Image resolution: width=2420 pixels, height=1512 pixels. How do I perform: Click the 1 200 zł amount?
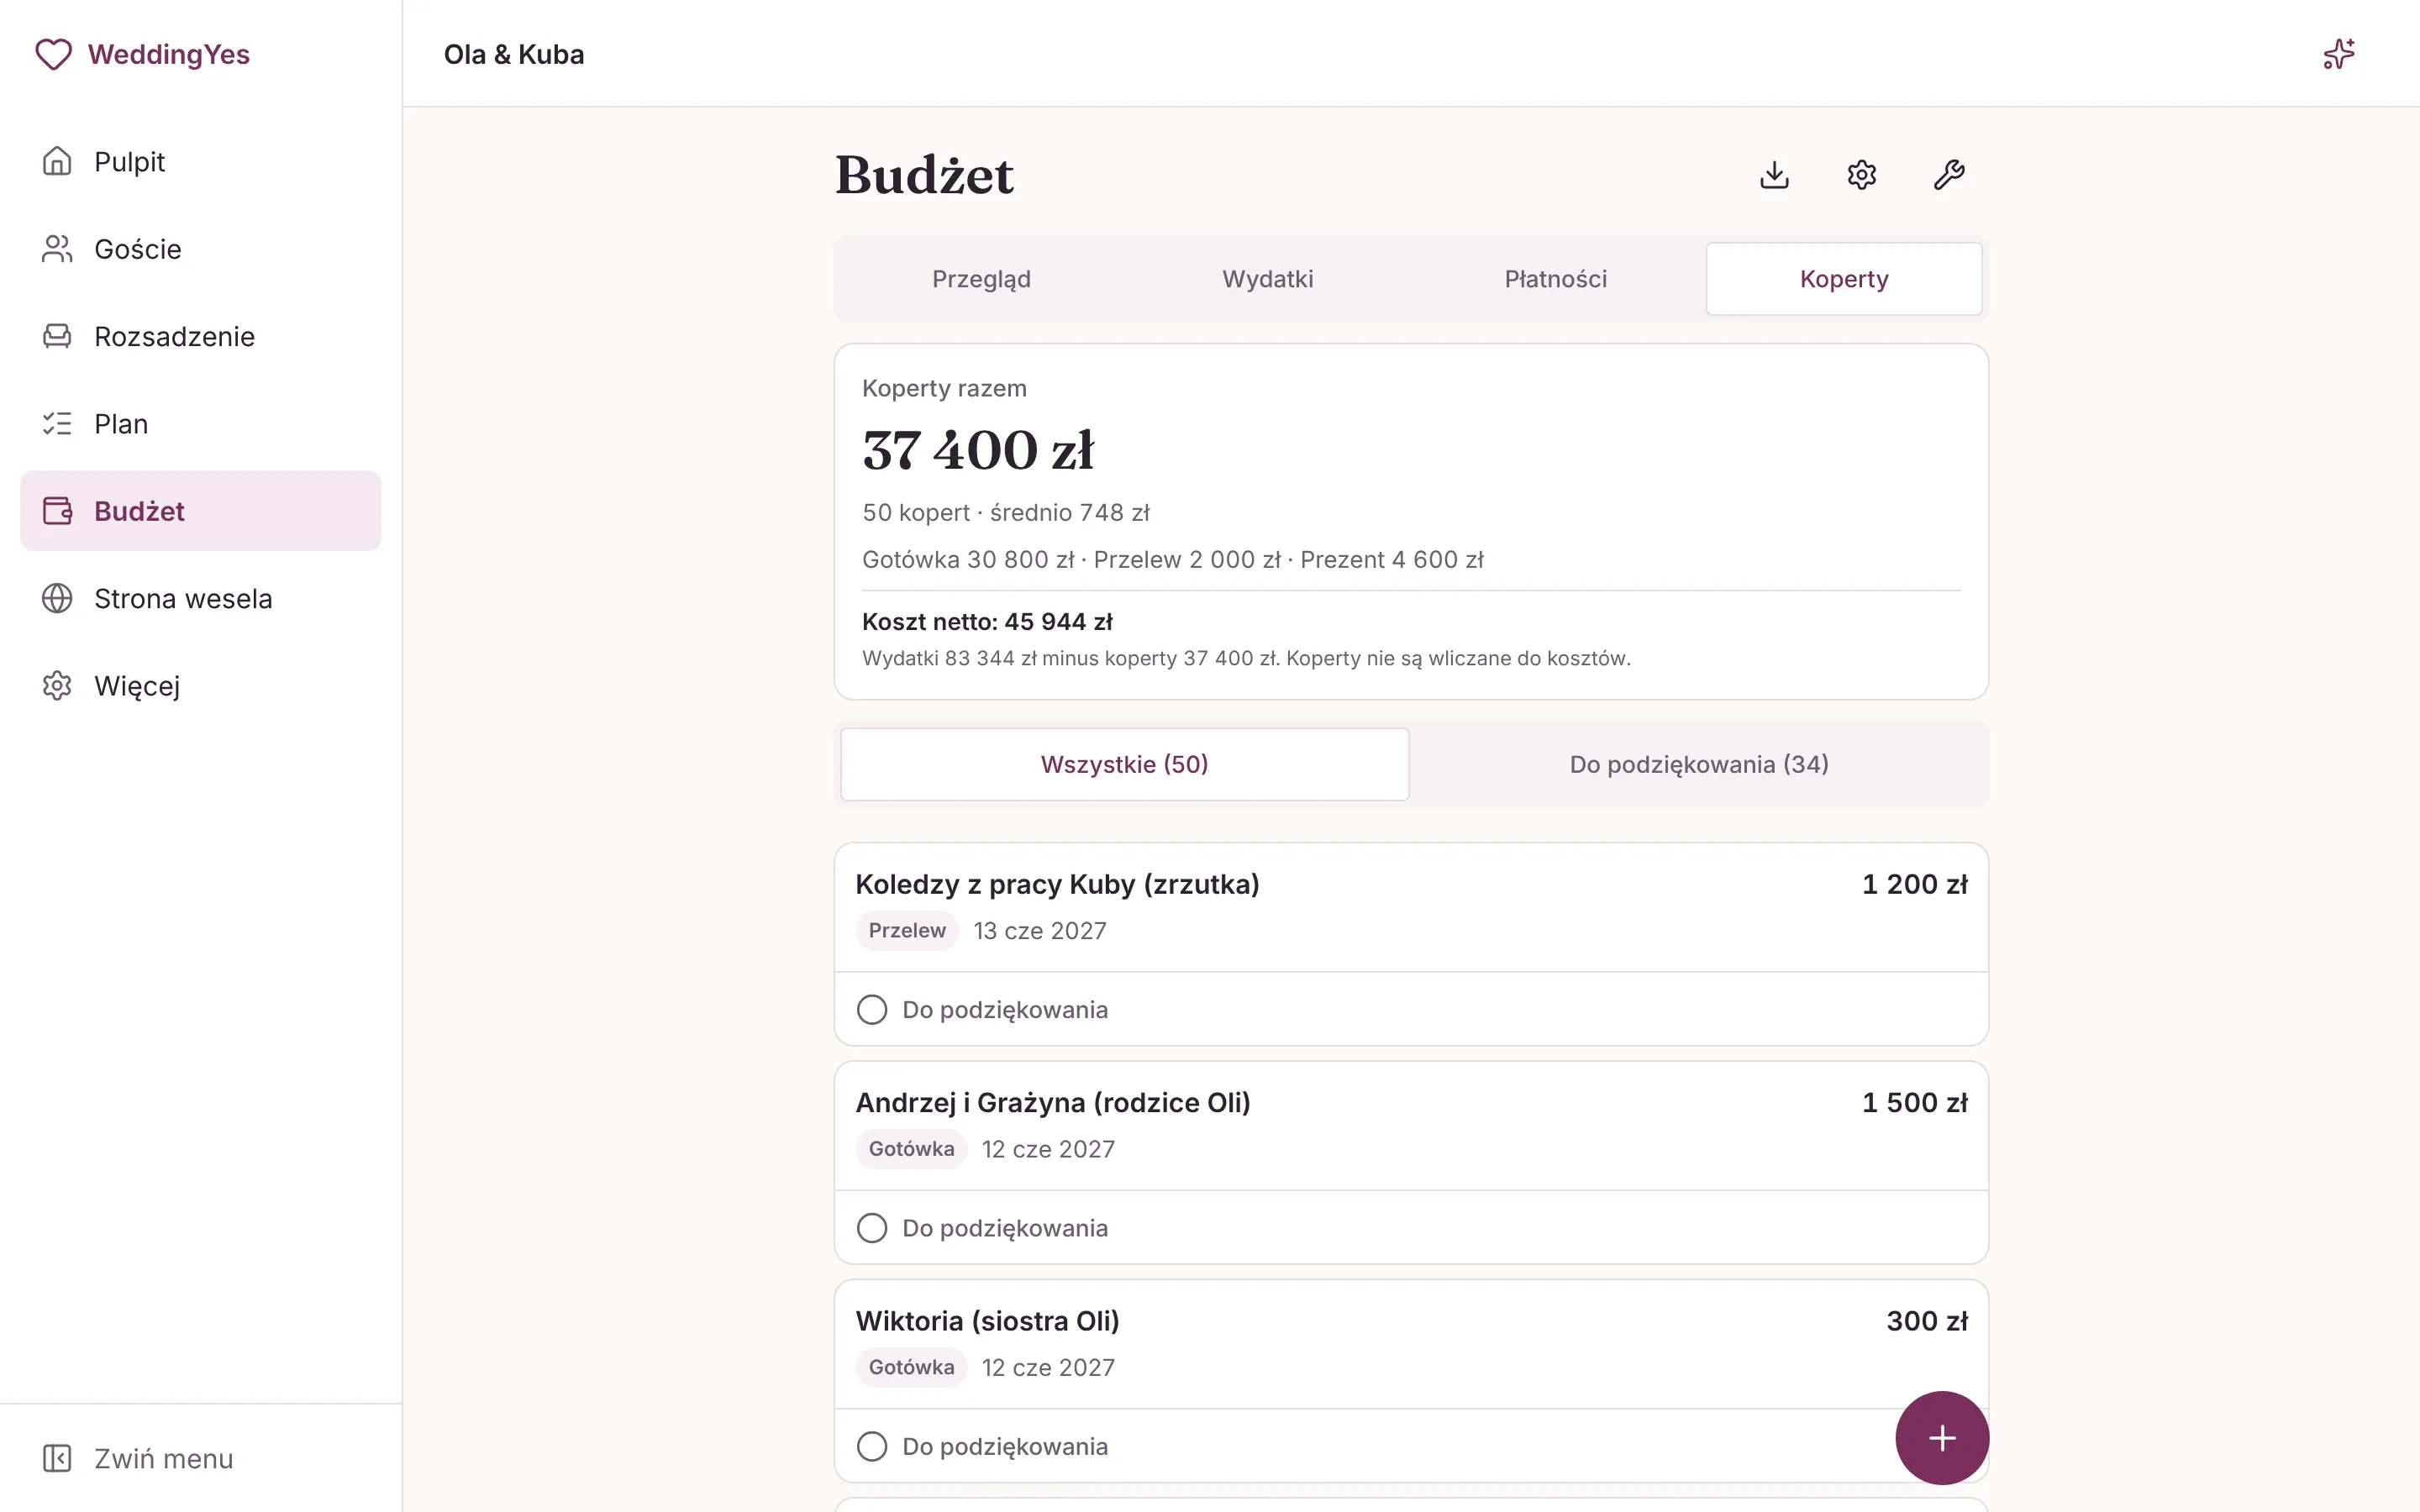click(x=1914, y=884)
